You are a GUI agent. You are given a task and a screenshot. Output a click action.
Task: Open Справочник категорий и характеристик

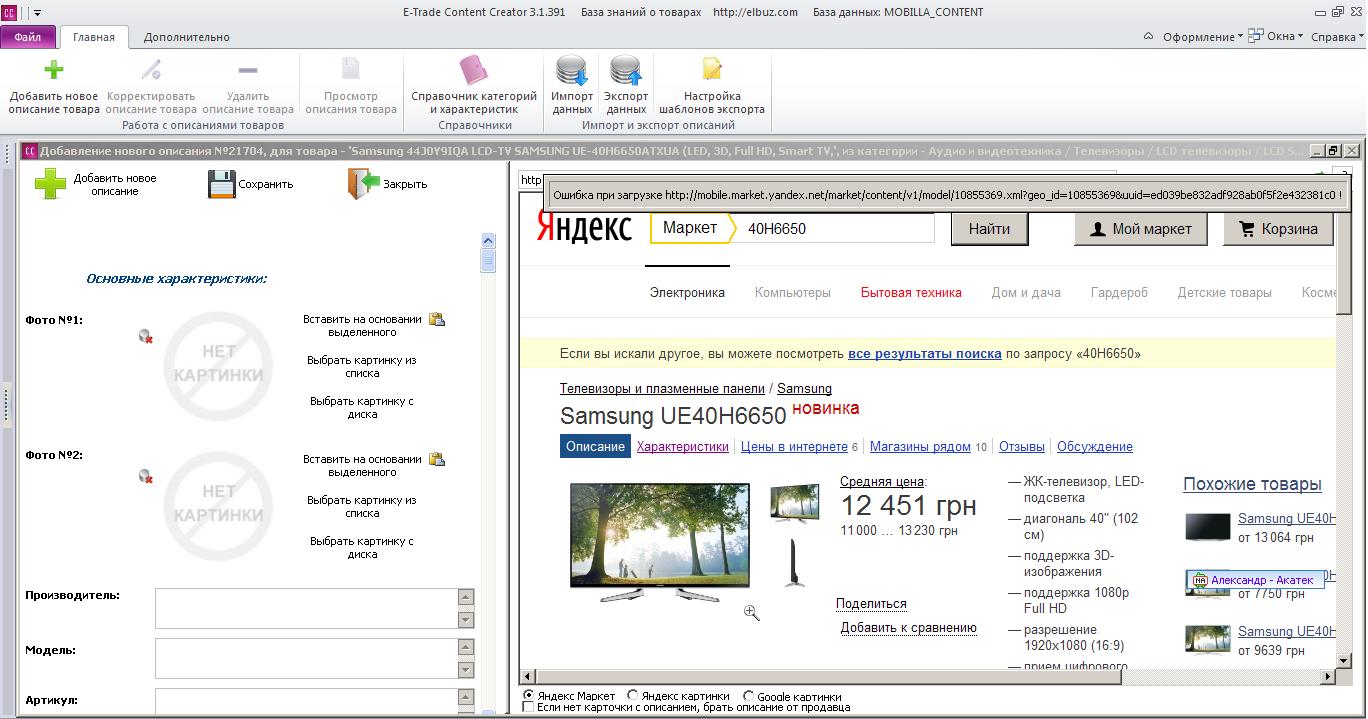pyautogui.click(x=474, y=69)
